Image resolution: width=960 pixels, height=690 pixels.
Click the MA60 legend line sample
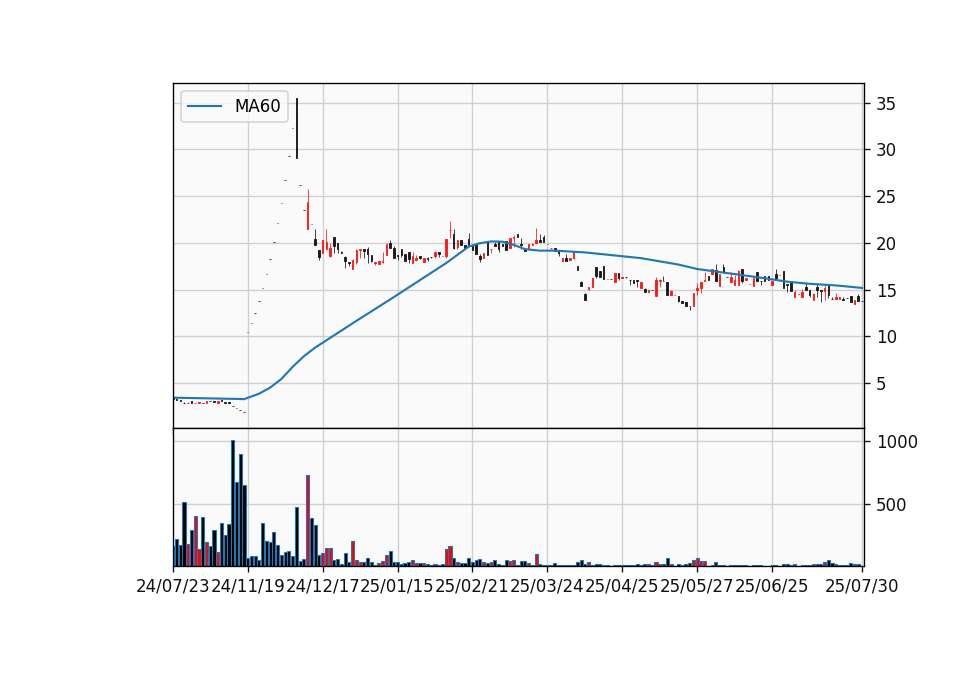pyautogui.click(x=204, y=107)
